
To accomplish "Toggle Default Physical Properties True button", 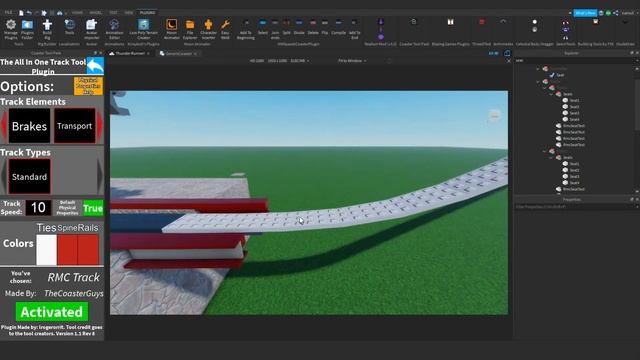I will click(93, 208).
